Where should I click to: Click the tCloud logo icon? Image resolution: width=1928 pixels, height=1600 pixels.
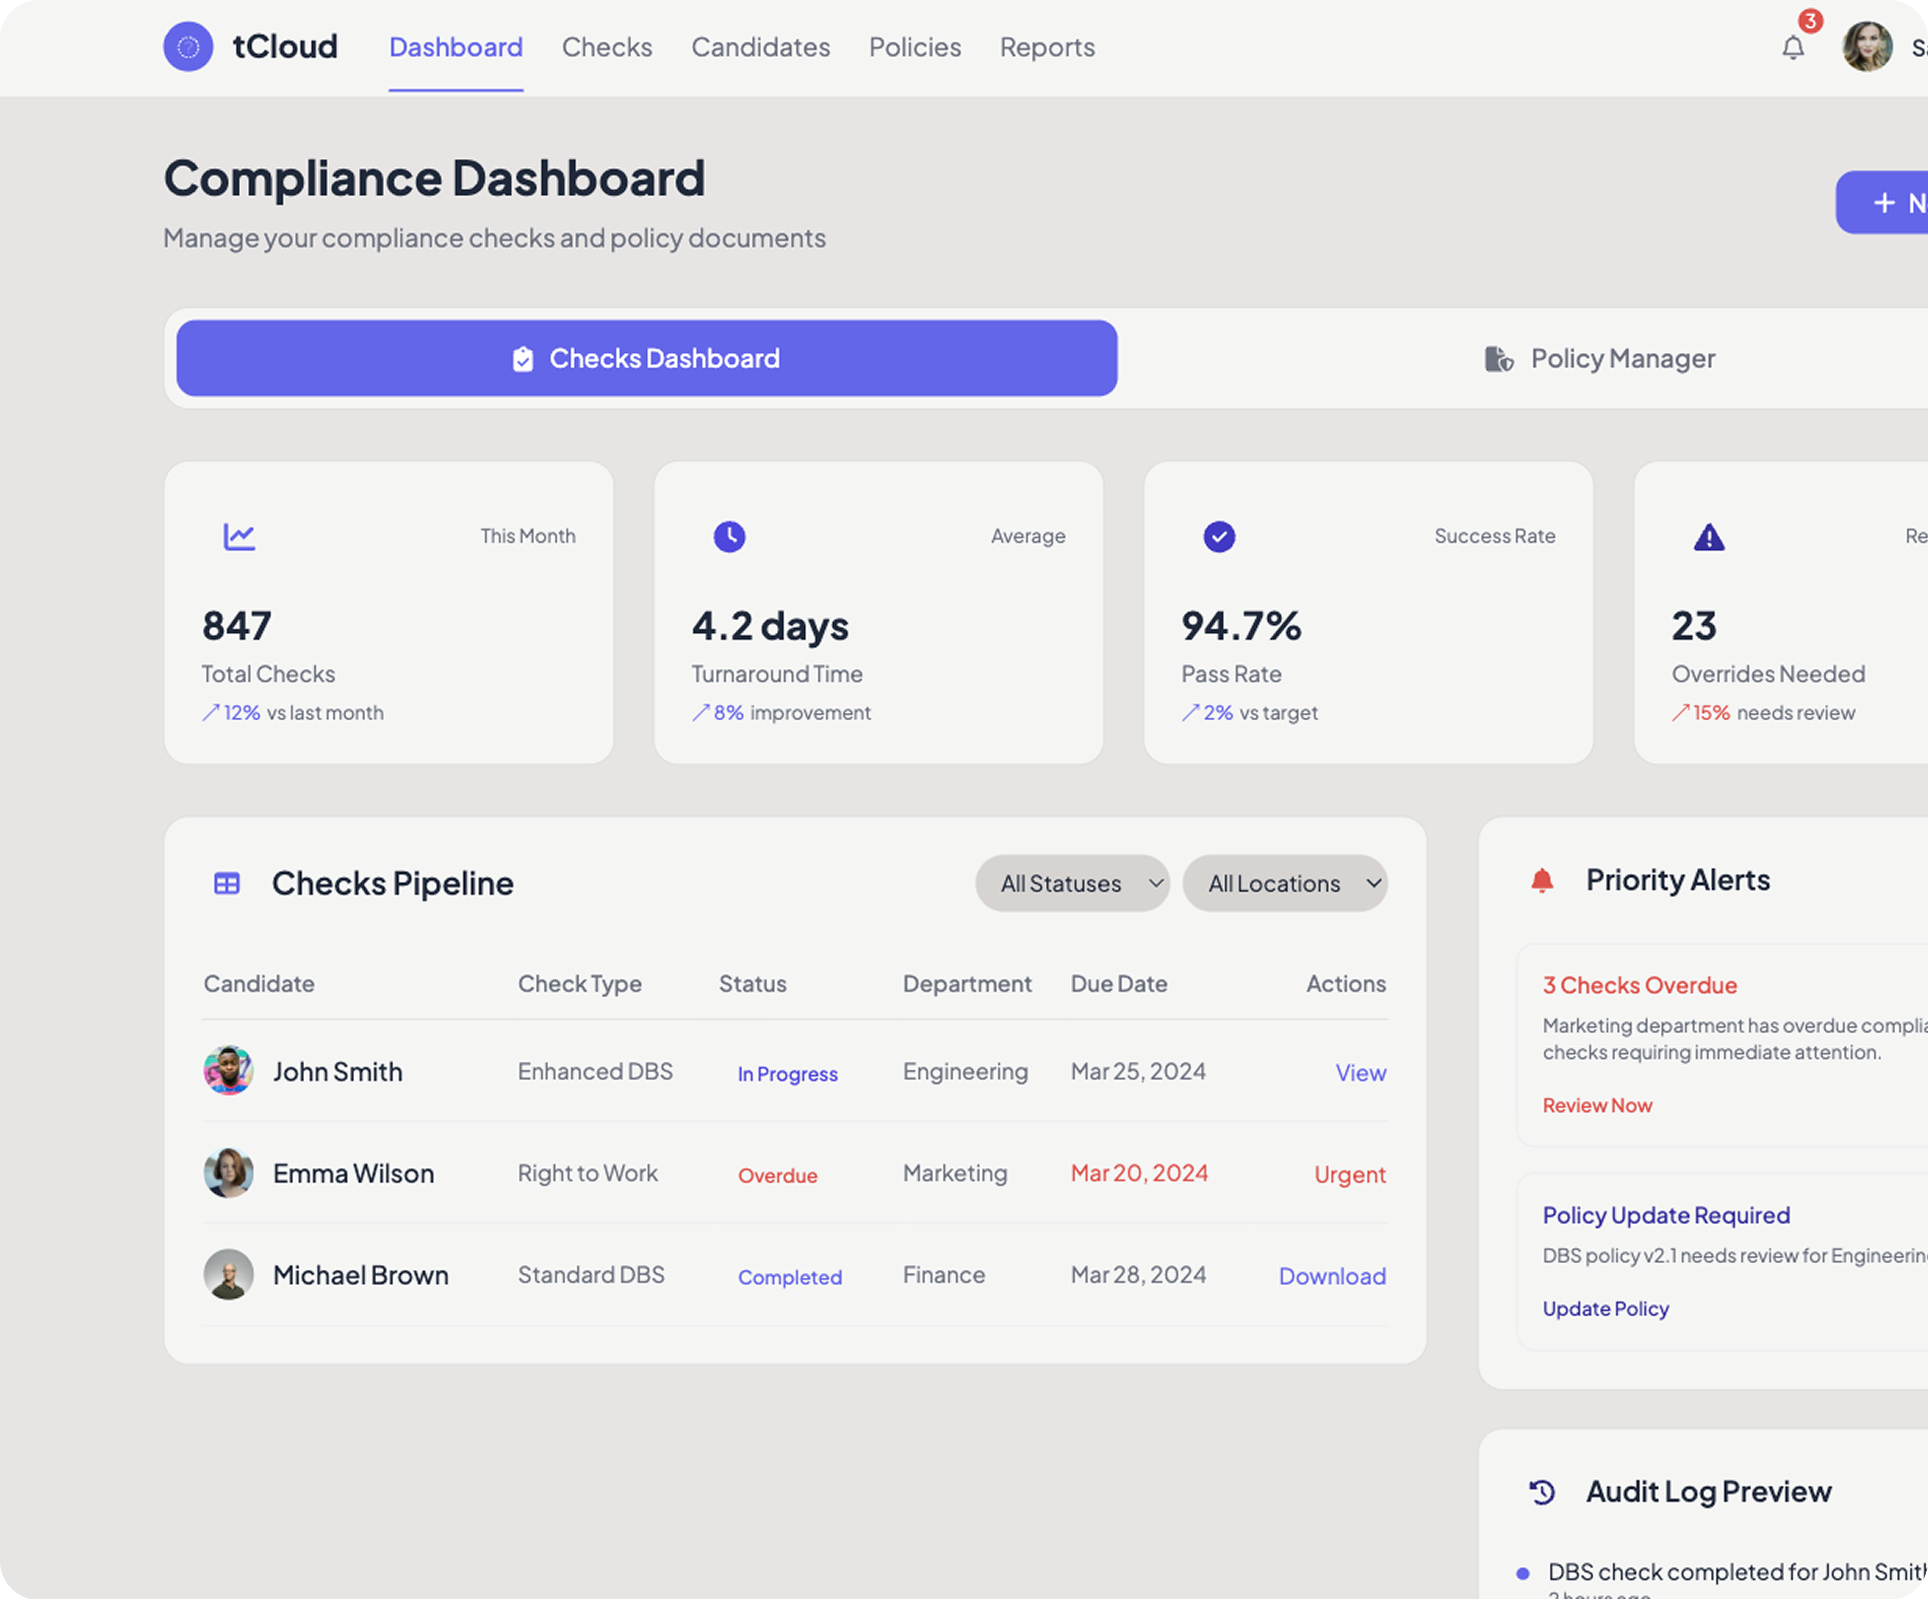188,47
